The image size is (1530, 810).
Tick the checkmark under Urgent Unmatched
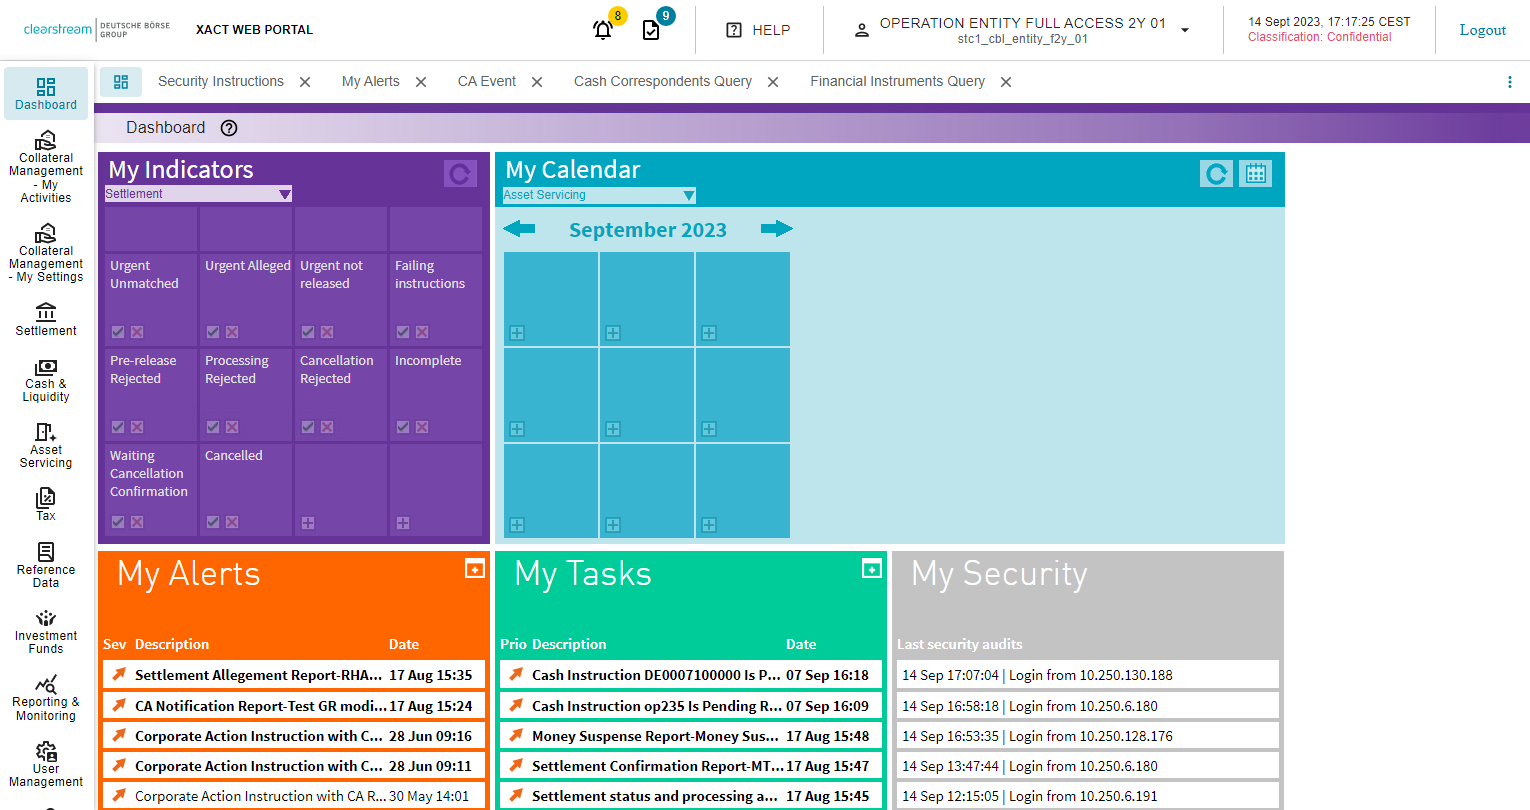[118, 332]
